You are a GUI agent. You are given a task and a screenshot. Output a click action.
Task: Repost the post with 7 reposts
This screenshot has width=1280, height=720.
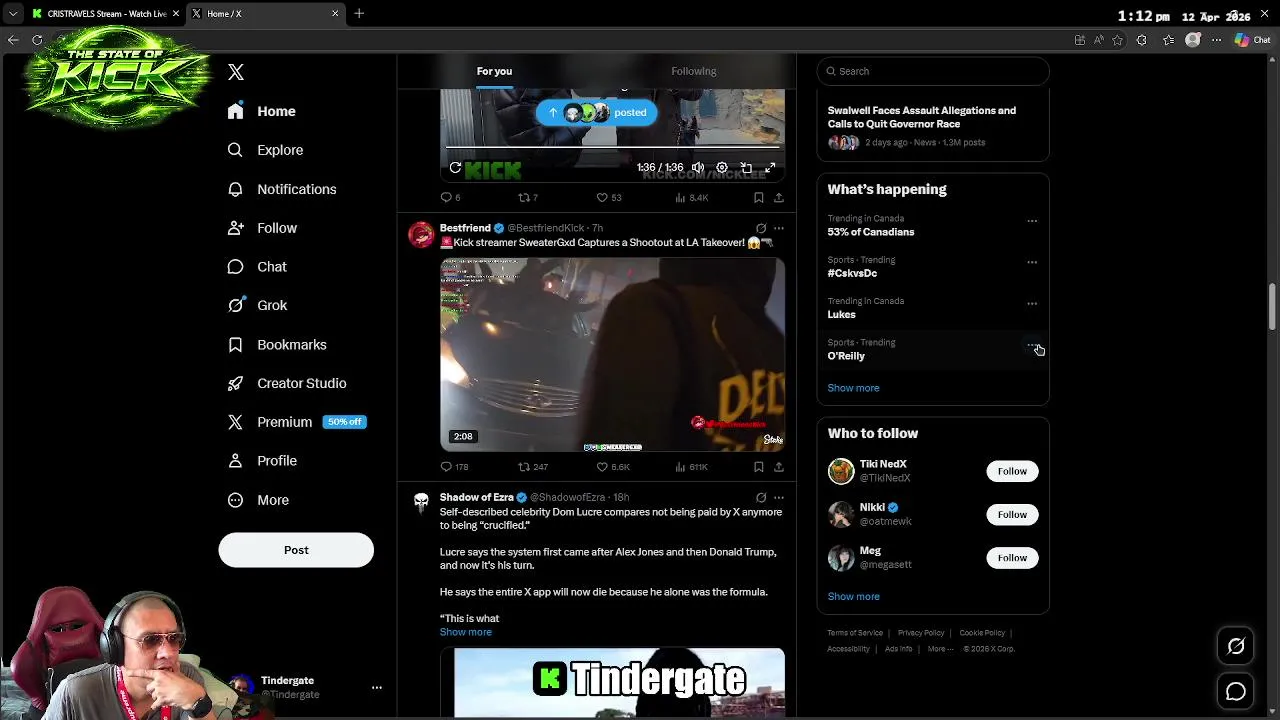click(x=528, y=198)
